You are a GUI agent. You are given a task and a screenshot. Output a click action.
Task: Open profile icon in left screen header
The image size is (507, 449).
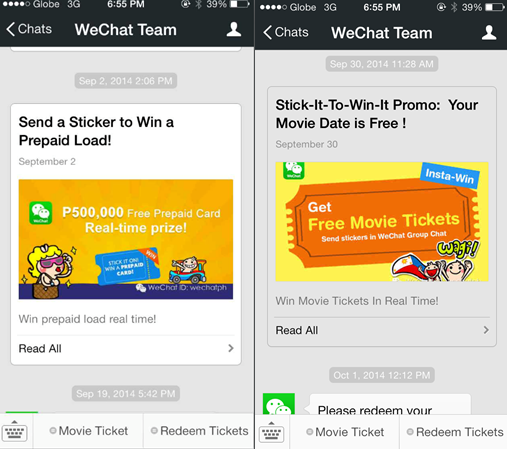coord(234,30)
